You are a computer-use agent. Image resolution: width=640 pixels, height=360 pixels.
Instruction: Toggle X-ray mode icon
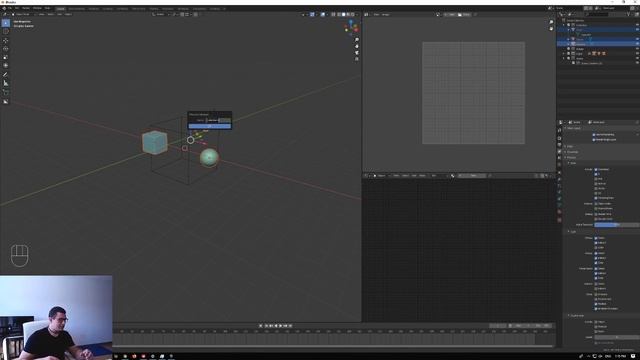[x=333, y=14]
